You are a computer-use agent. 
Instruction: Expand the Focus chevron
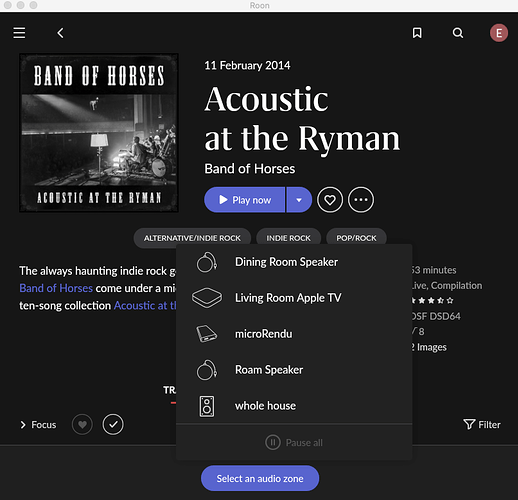coord(23,425)
